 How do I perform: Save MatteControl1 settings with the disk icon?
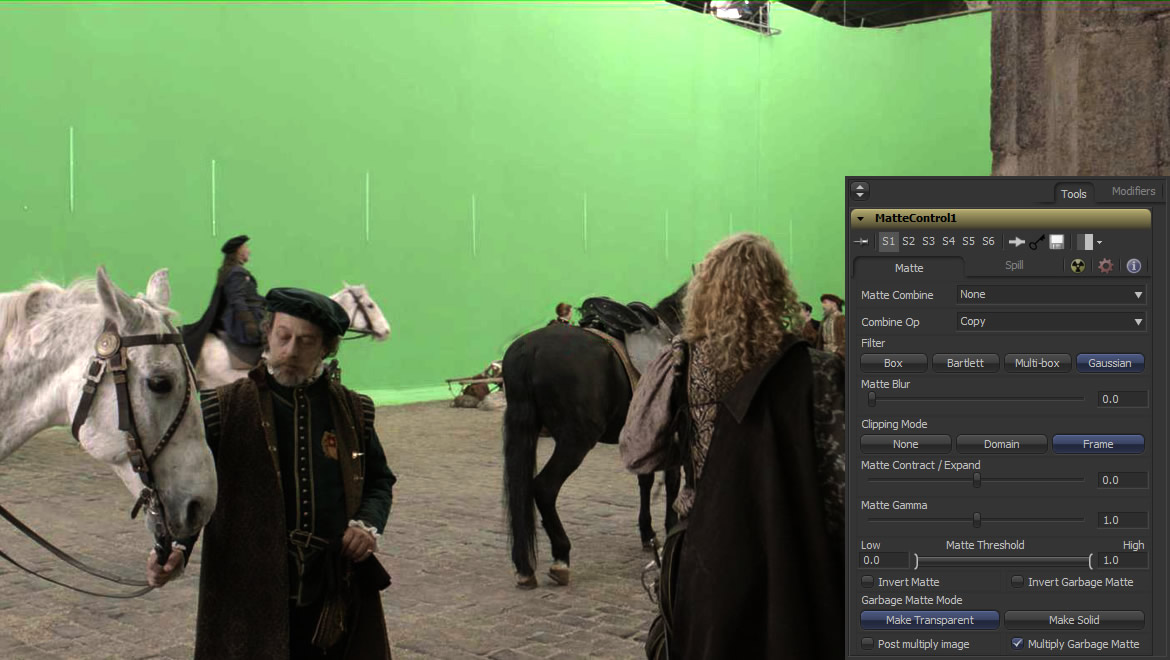tap(1056, 241)
